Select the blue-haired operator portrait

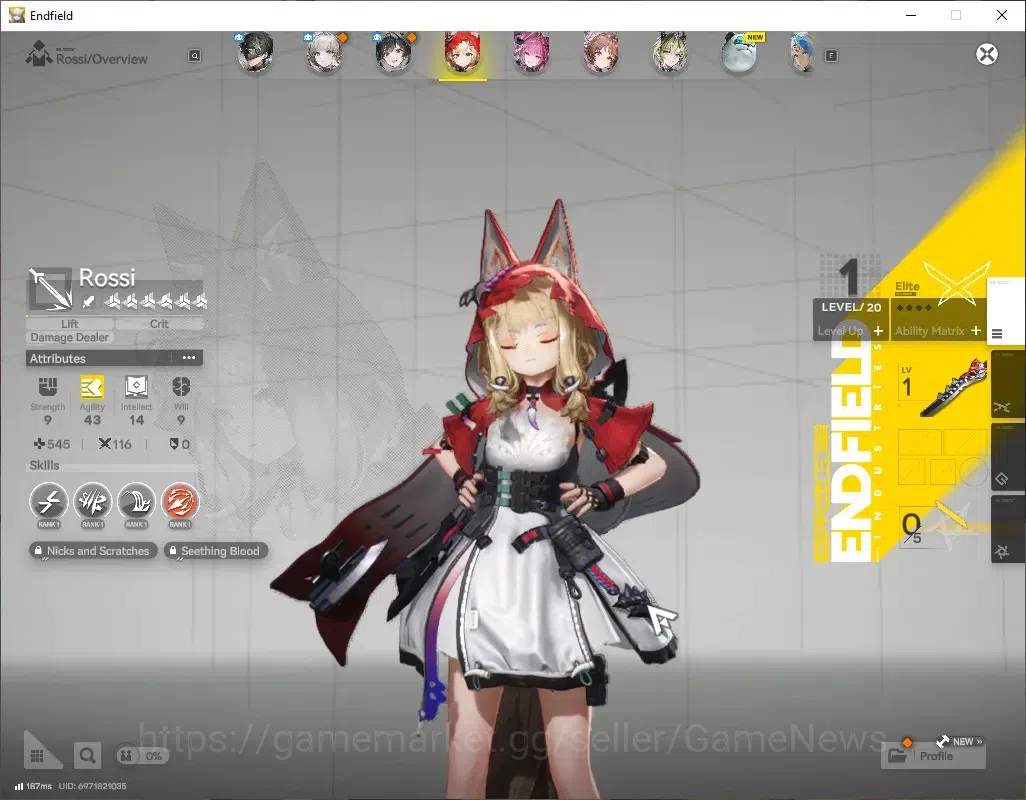(x=804, y=52)
